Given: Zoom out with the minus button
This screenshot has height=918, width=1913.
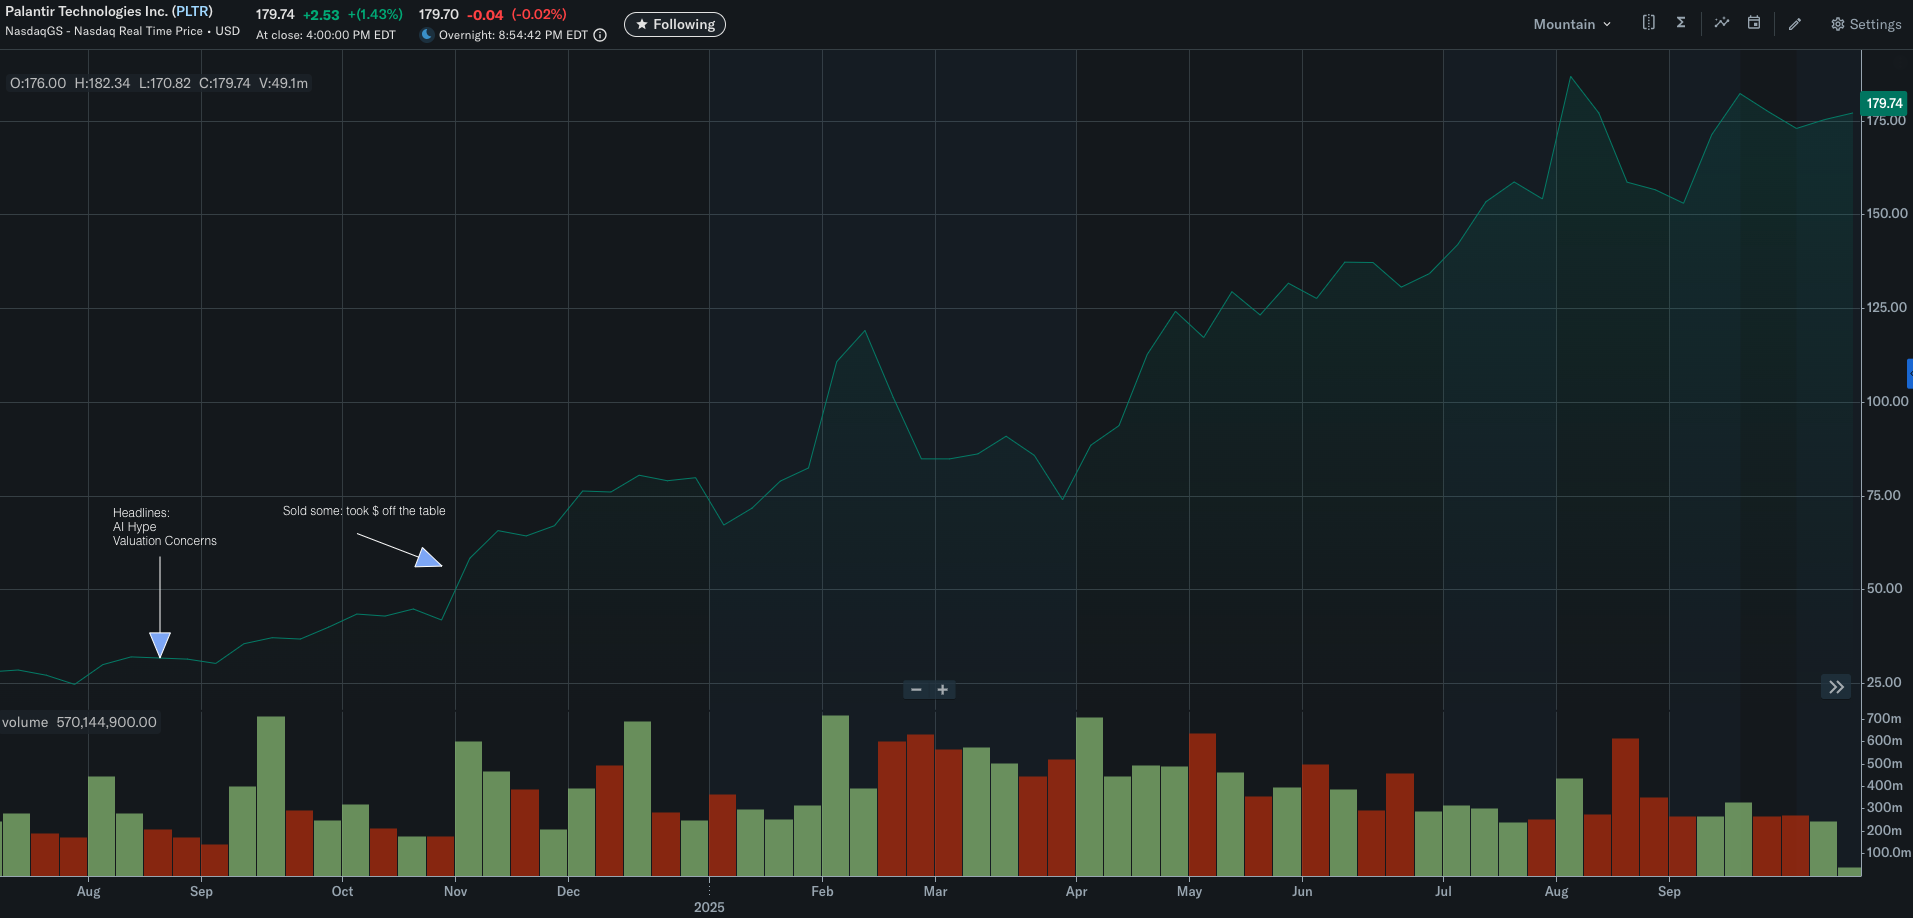Looking at the screenshot, I should pos(916,690).
